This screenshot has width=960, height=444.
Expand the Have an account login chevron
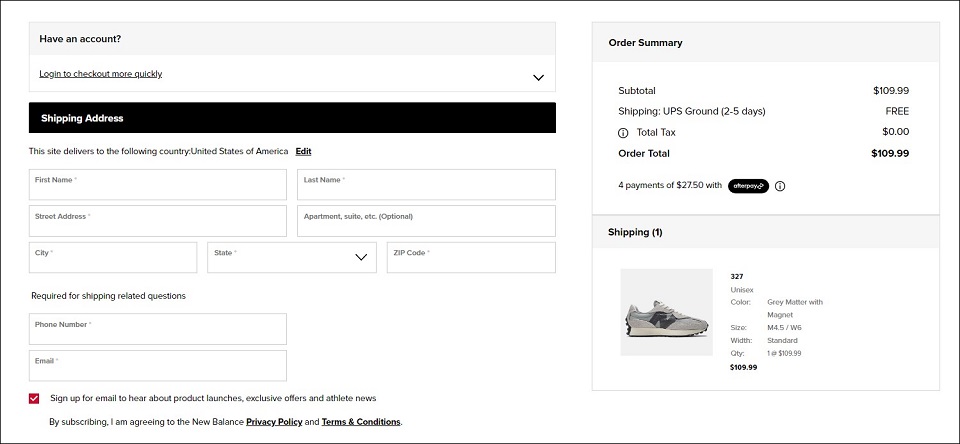pos(538,78)
